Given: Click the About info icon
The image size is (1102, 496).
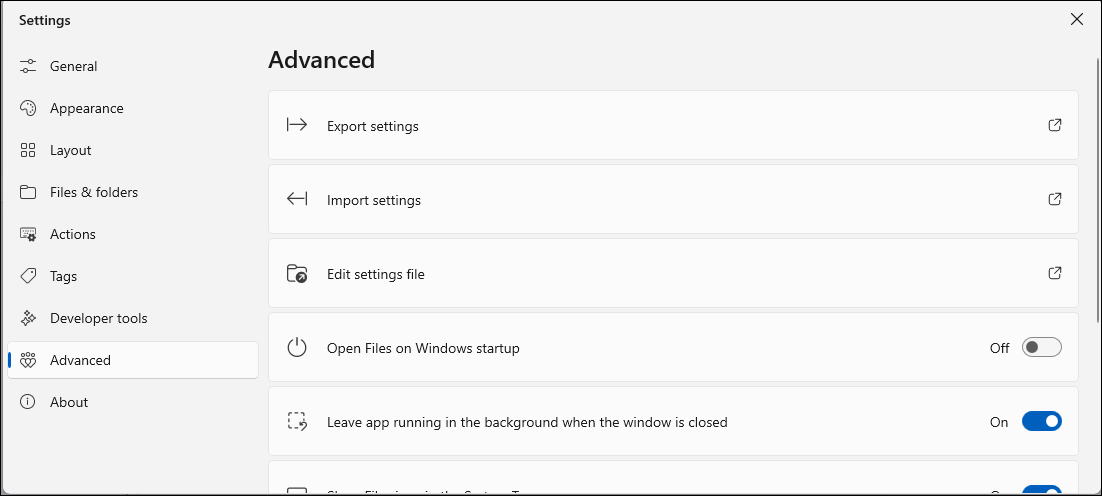Looking at the screenshot, I should click(28, 402).
